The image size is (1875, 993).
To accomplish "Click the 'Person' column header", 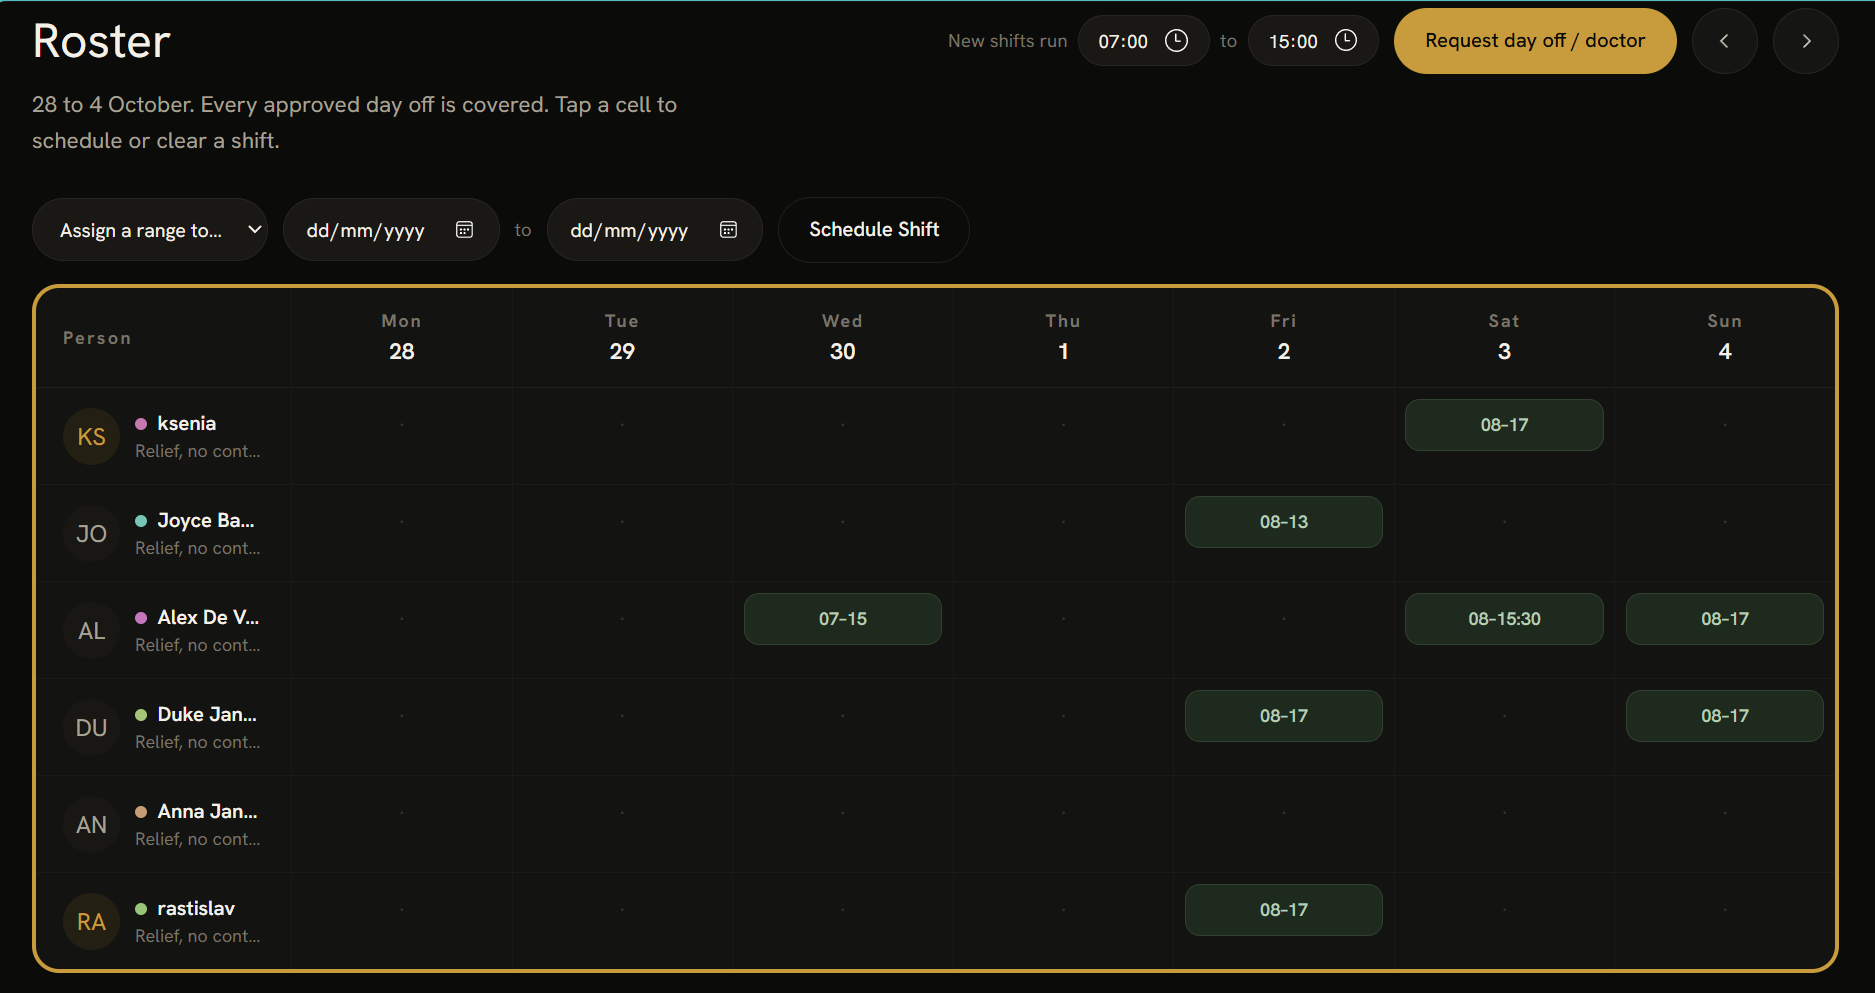I will pyautogui.click(x=97, y=338).
